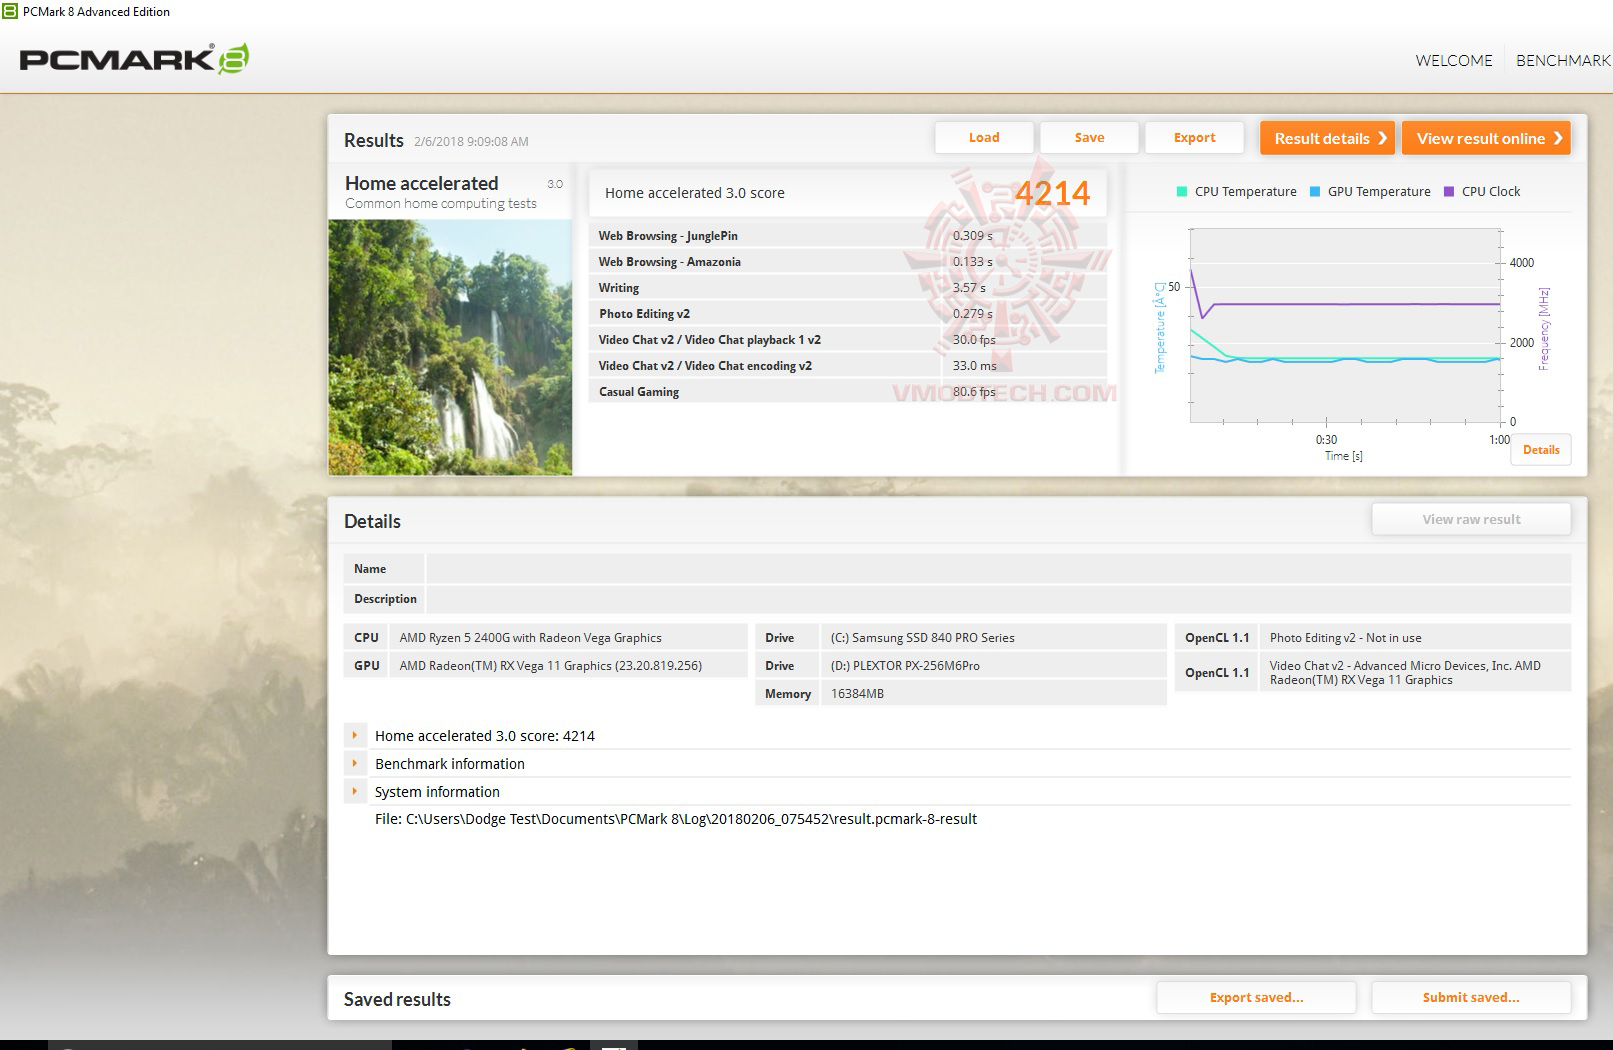Export the benchmark result

pyautogui.click(x=1194, y=138)
